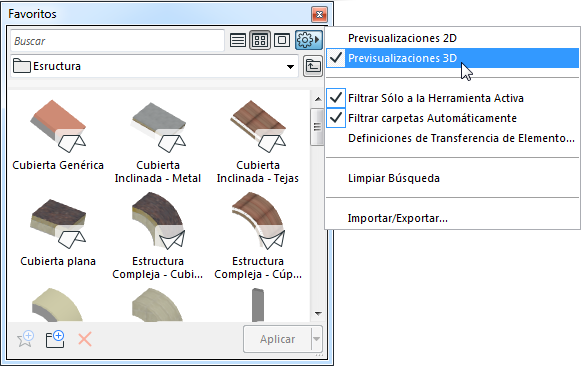The image size is (582, 367).
Task: Select the Cubierta Genérica favorite
Action: click(x=58, y=135)
